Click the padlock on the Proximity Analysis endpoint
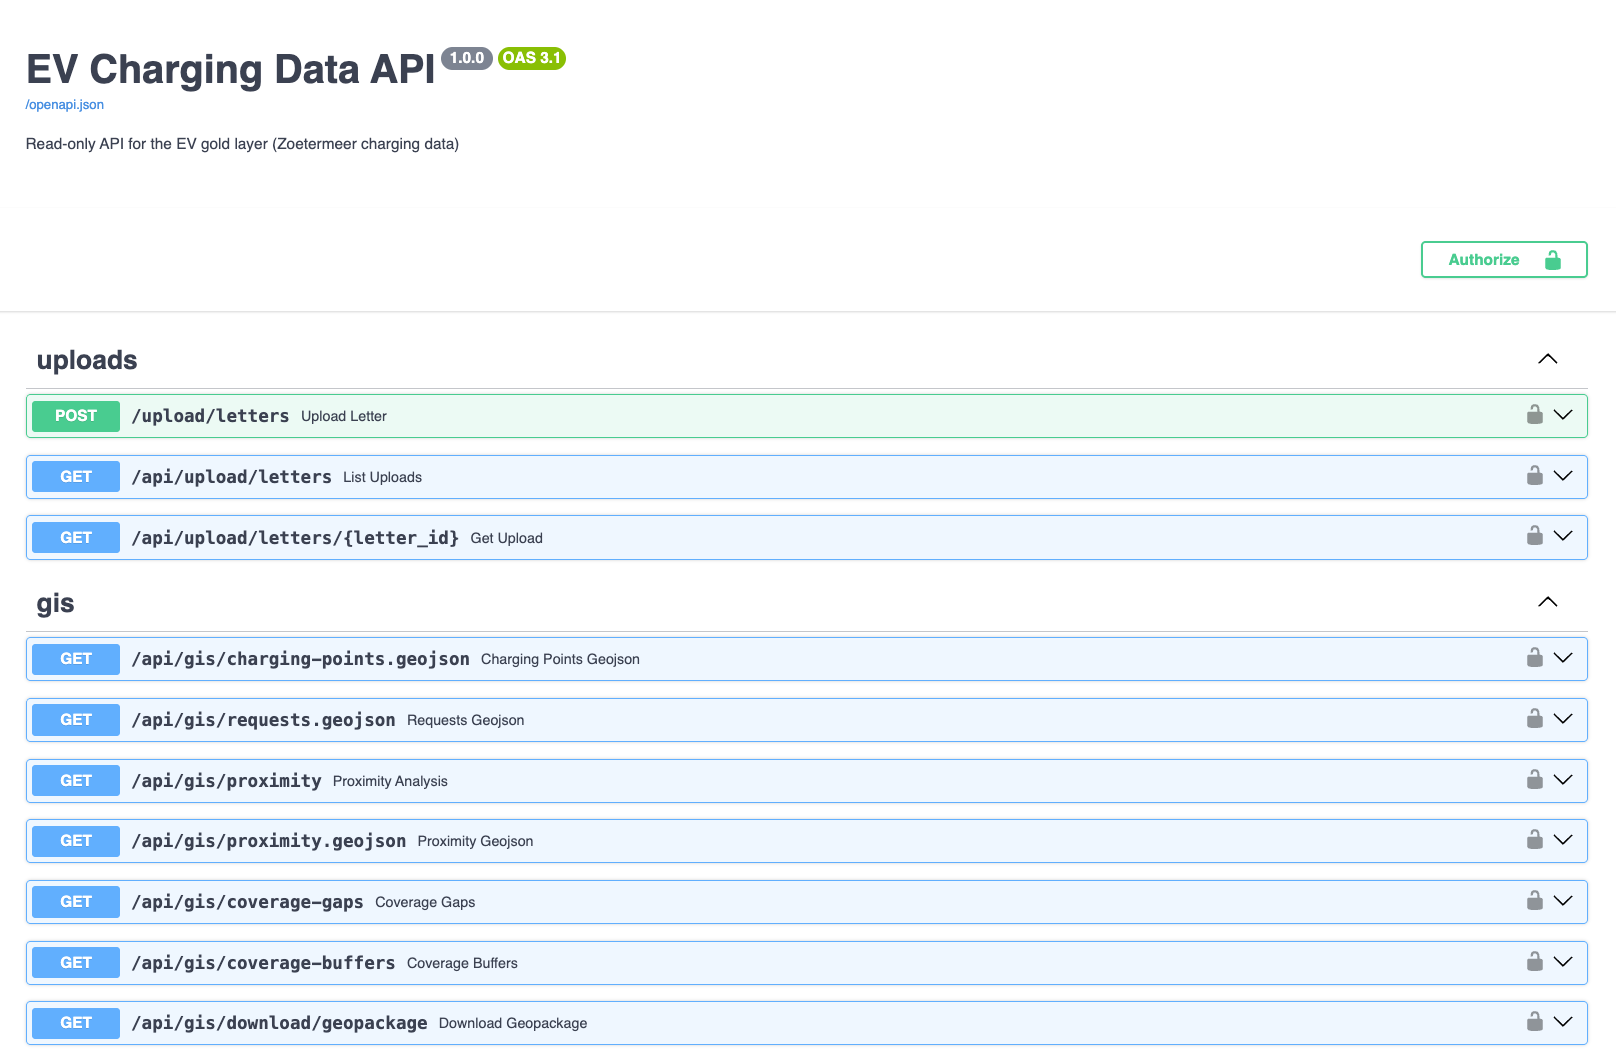This screenshot has width=1616, height=1053. 1533,779
